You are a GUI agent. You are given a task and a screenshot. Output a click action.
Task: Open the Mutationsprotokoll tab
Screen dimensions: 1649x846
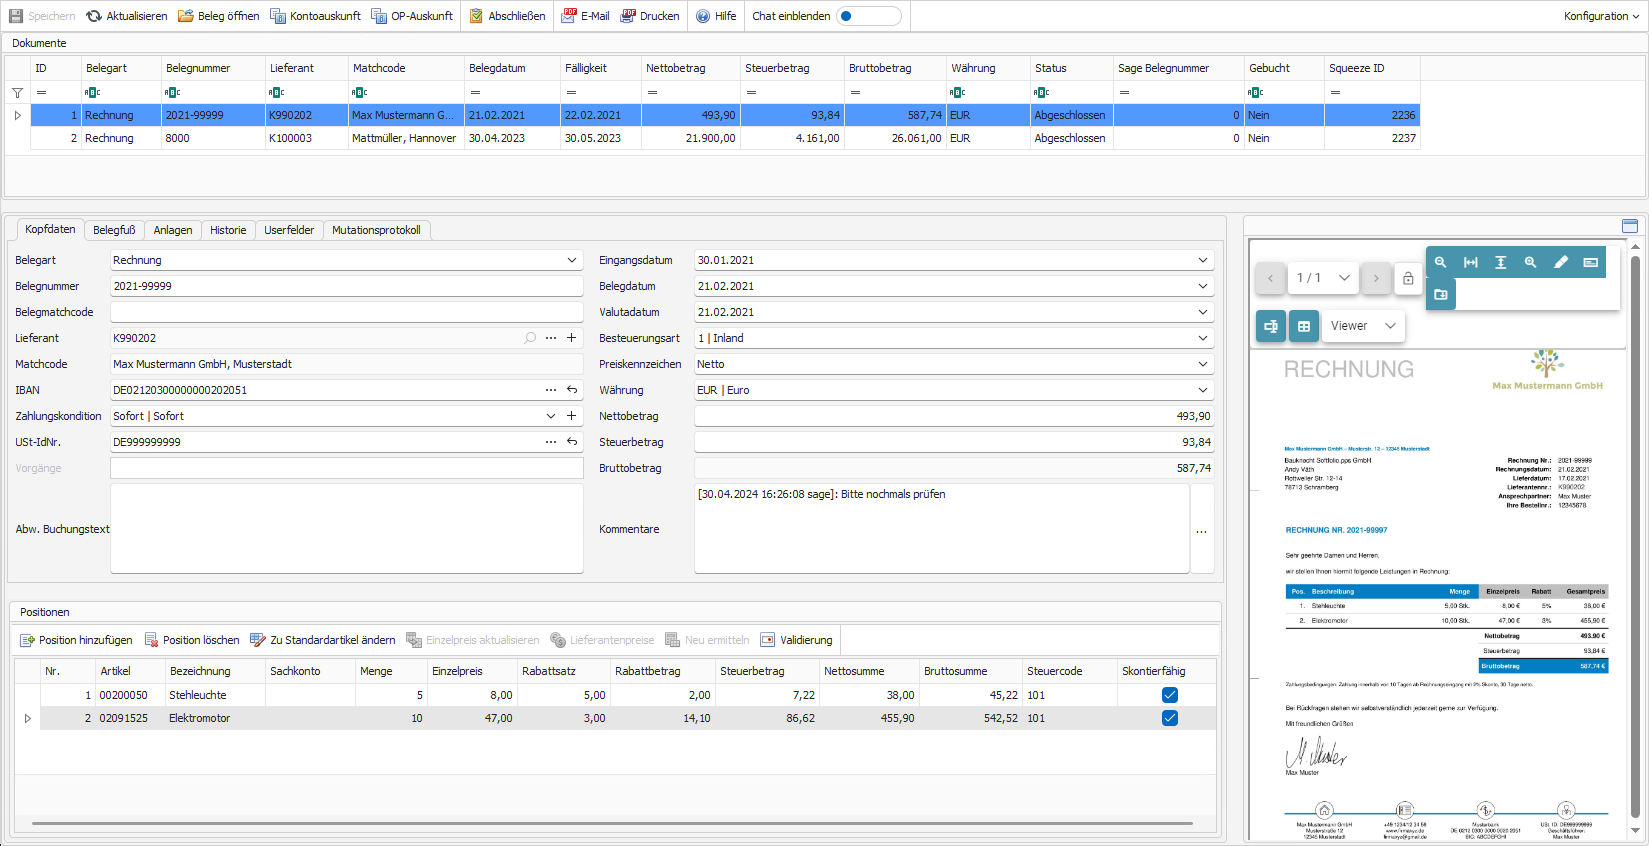click(376, 230)
